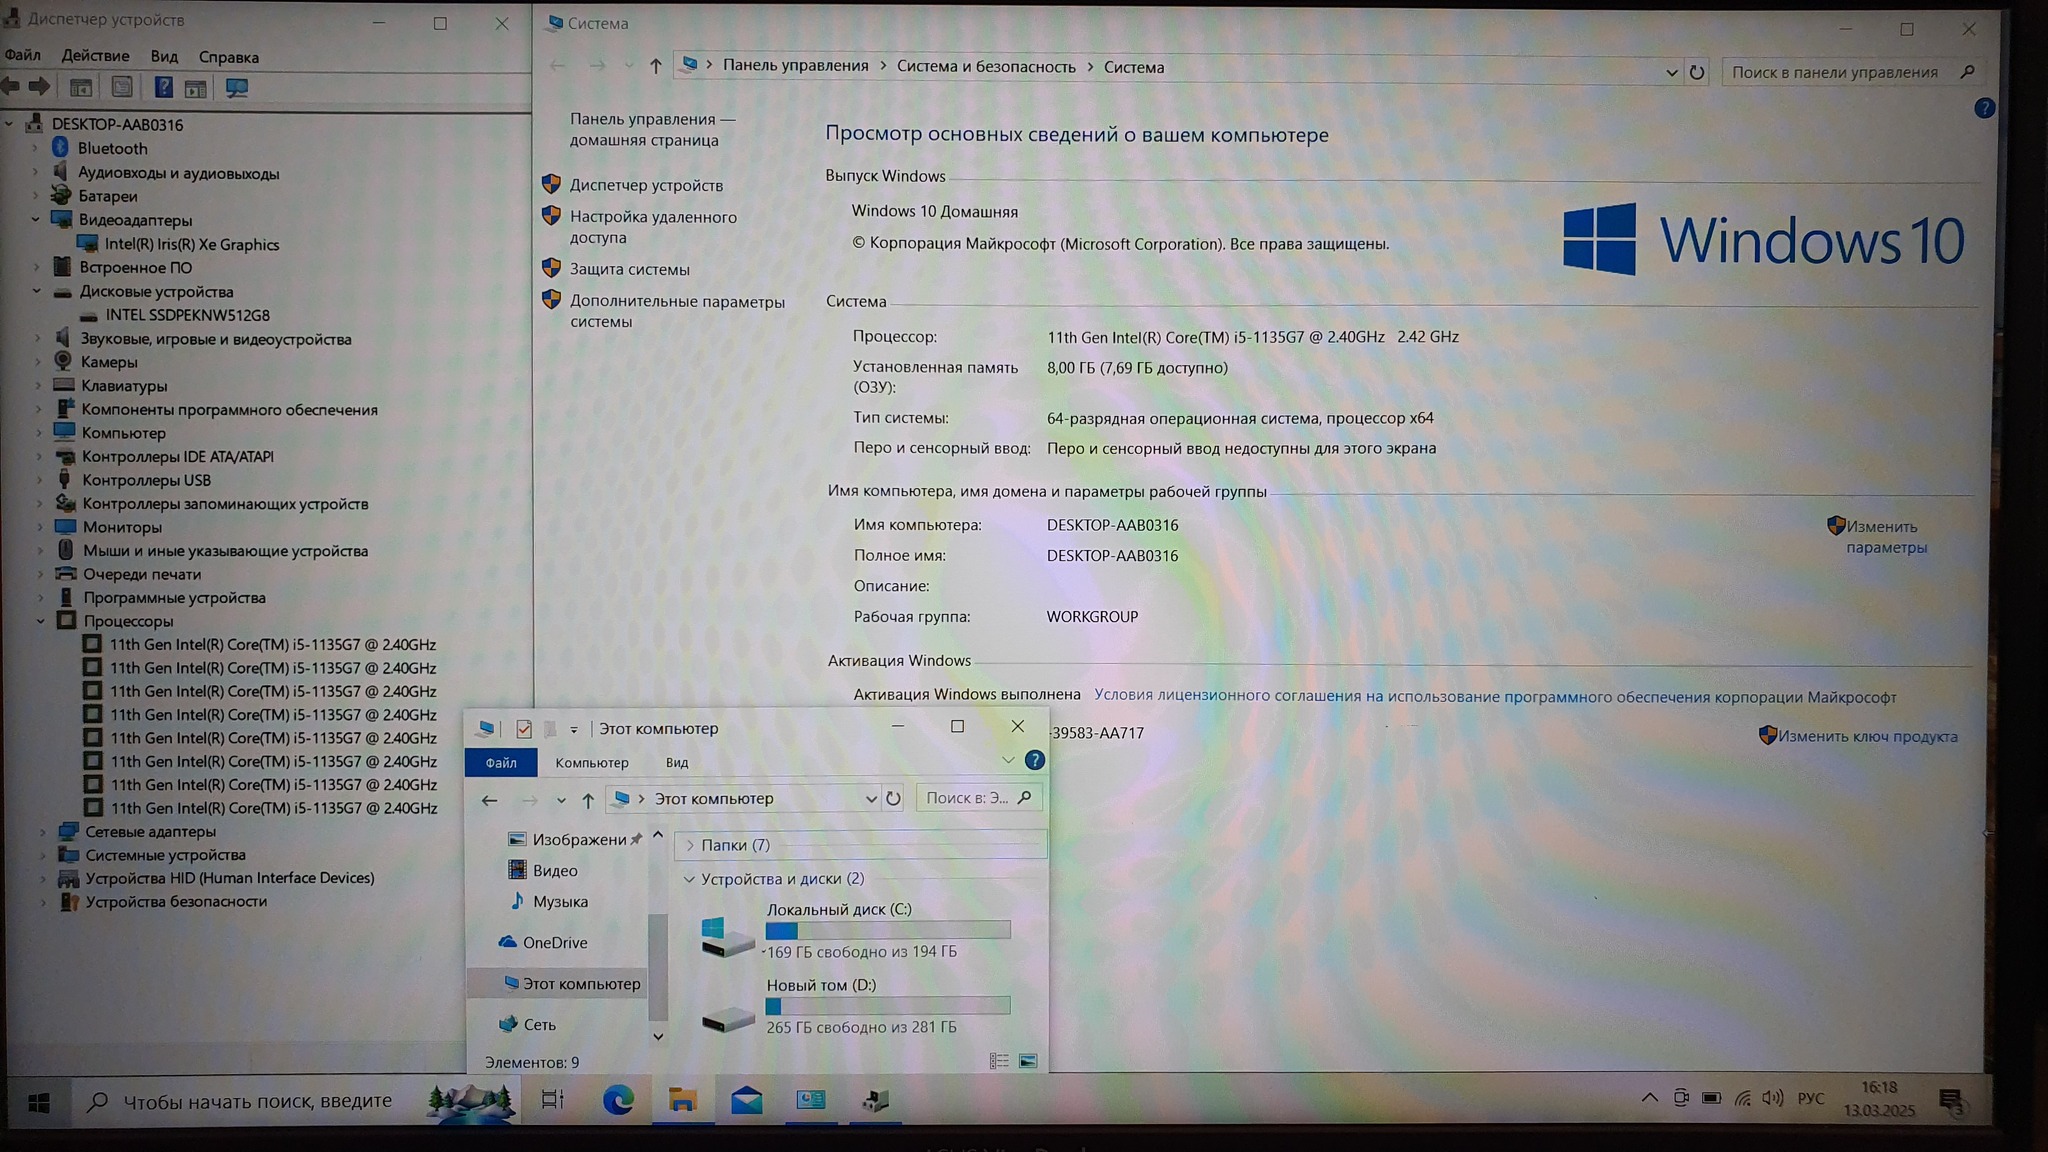
Task: Open the Компьютер ribbon tab in Explorer
Action: coord(591,762)
